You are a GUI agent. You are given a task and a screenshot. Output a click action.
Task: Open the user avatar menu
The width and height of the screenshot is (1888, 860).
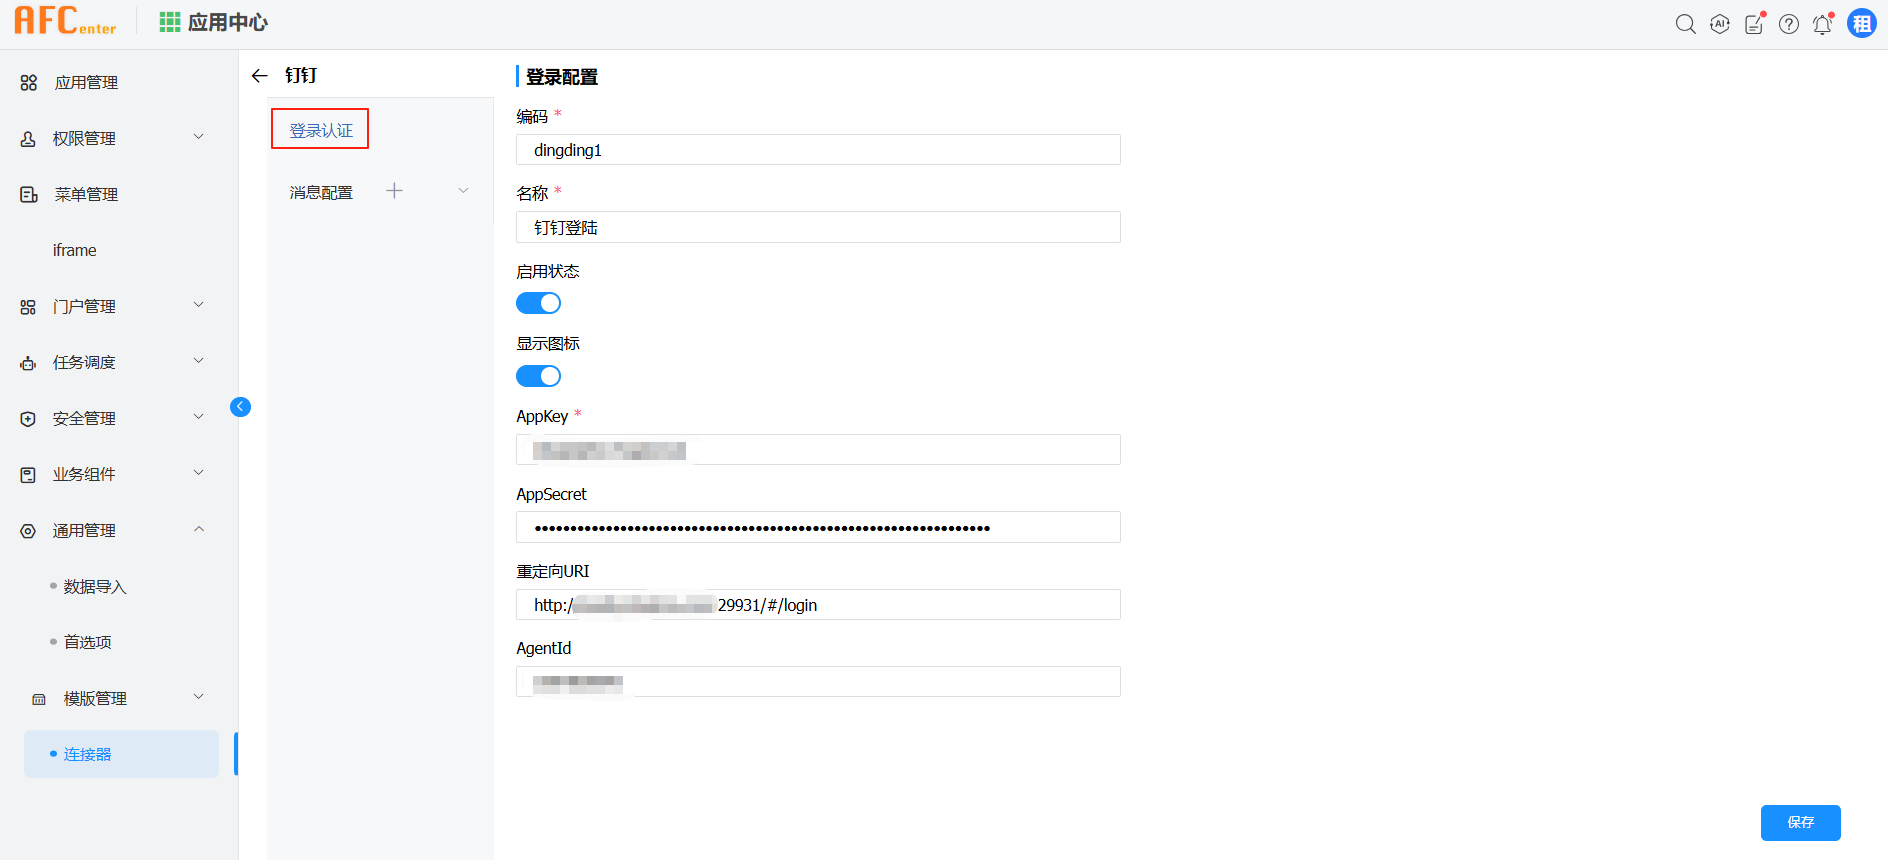[x=1862, y=23]
